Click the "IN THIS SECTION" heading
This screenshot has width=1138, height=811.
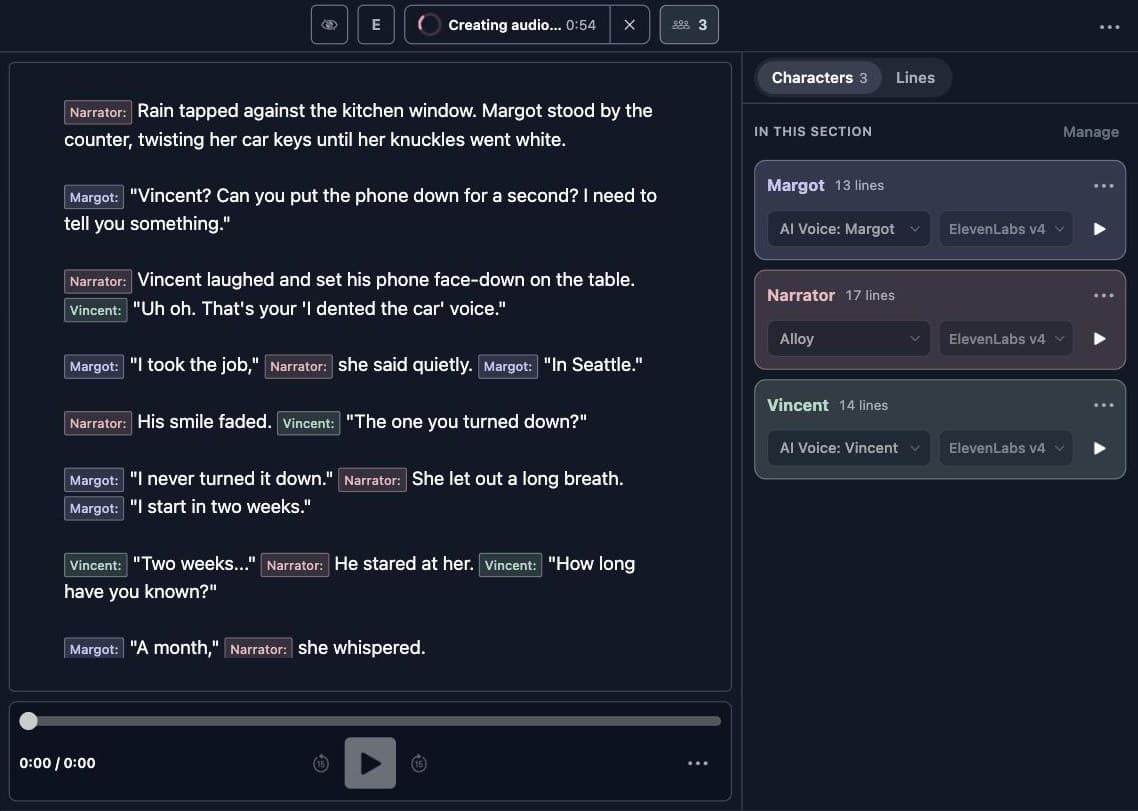point(813,131)
